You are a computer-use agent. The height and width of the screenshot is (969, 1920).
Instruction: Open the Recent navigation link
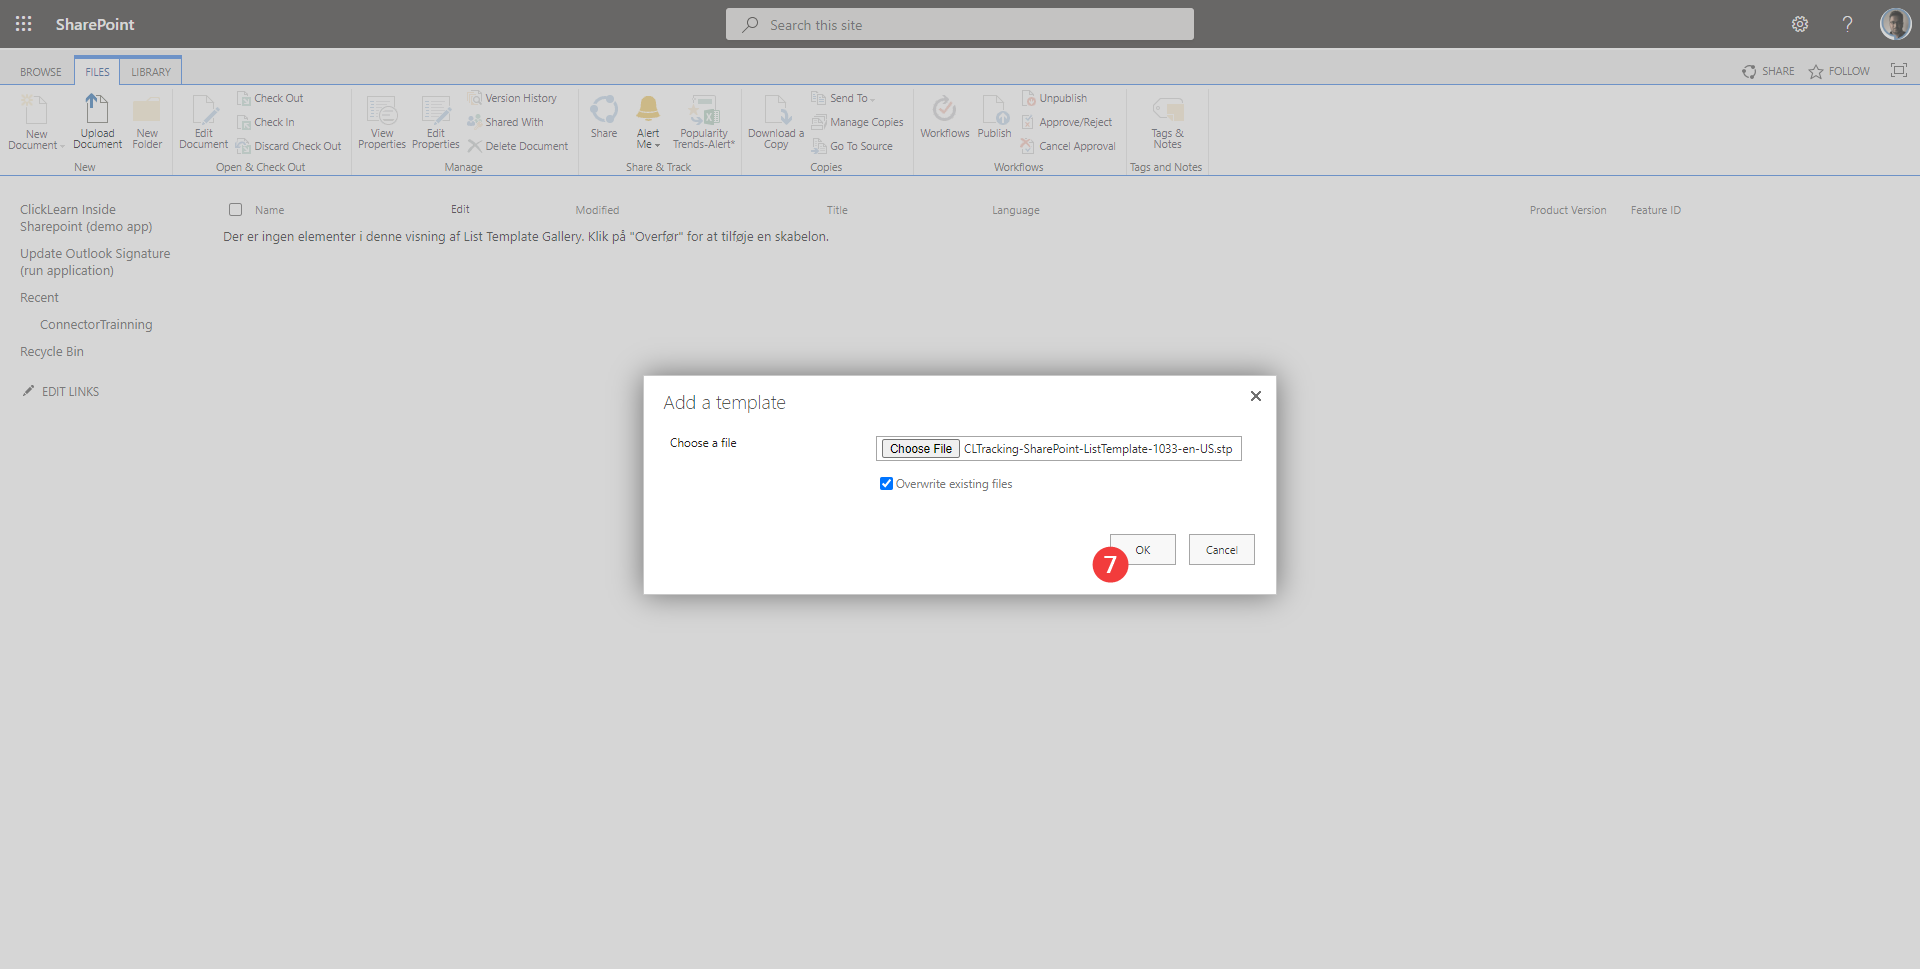click(x=39, y=298)
